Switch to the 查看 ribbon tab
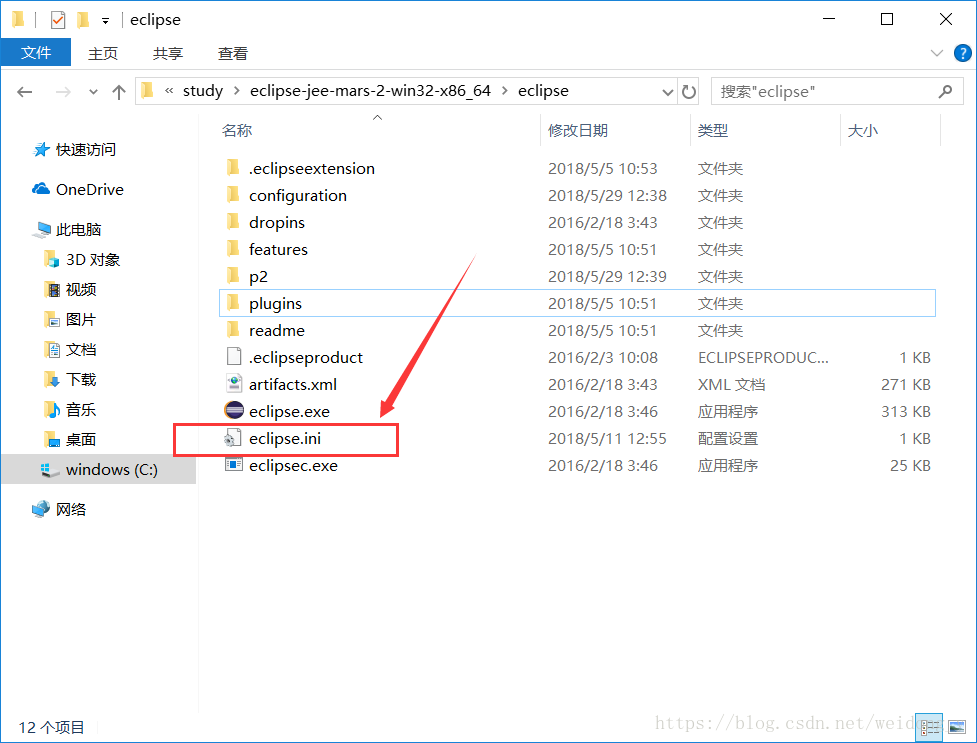The height and width of the screenshot is (743, 977). click(x=232, y=53)
